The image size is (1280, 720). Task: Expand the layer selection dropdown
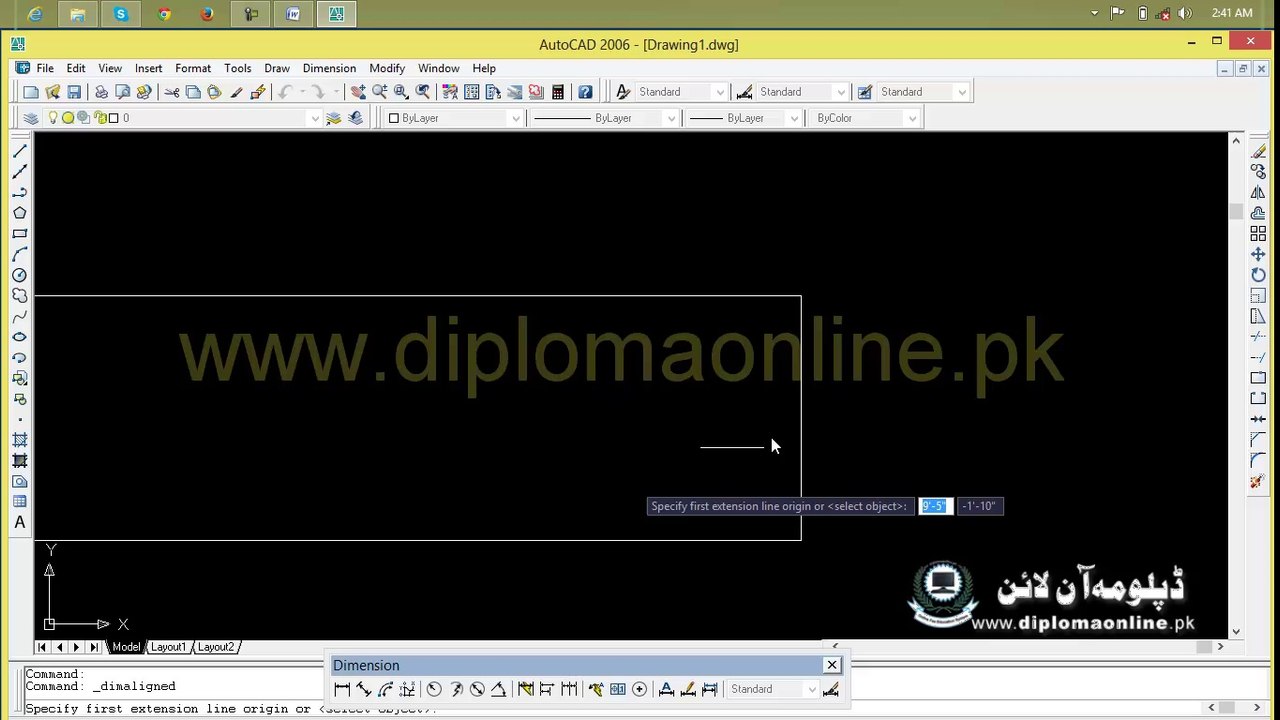tap(314, 118)
